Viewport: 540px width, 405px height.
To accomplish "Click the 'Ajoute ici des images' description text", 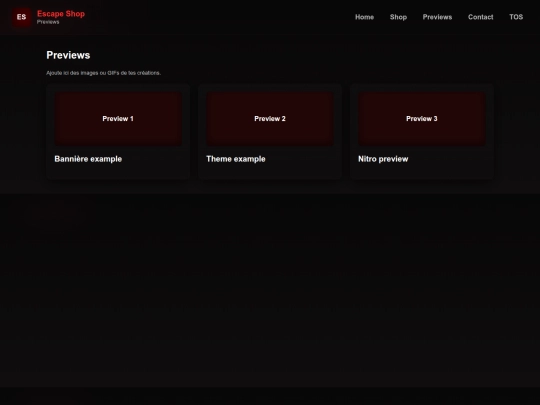I will point(103,73).
